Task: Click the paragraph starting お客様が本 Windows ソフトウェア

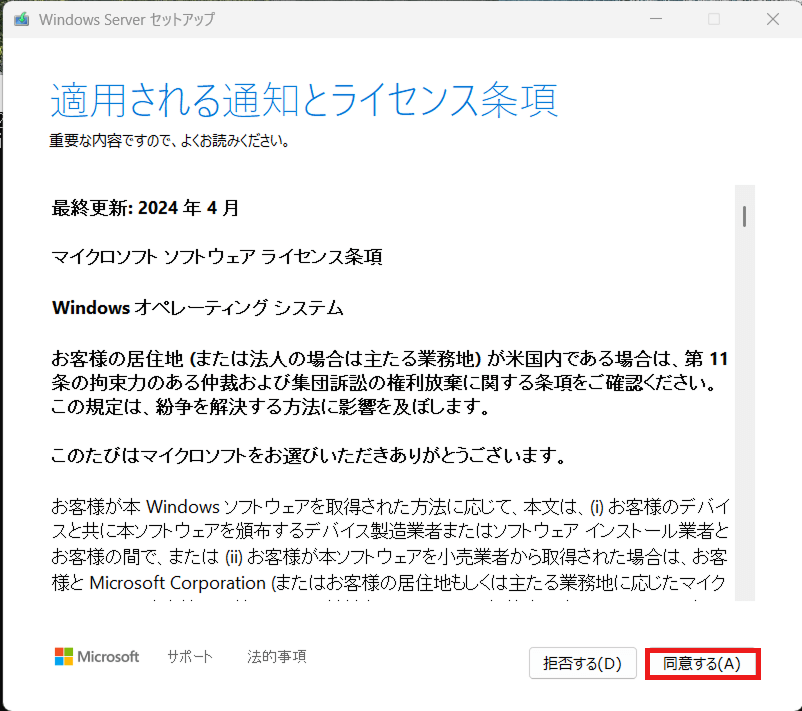Action: click(x=389, y=545)
